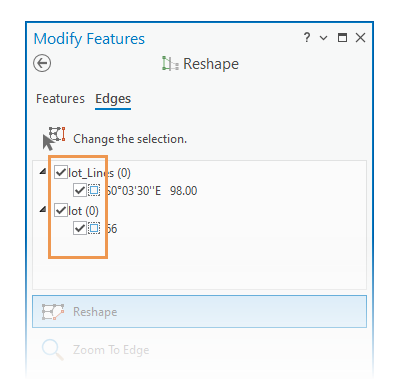Go back using the circled arrow icon
This screenshot has width=400, height=380.
[42, 63]
